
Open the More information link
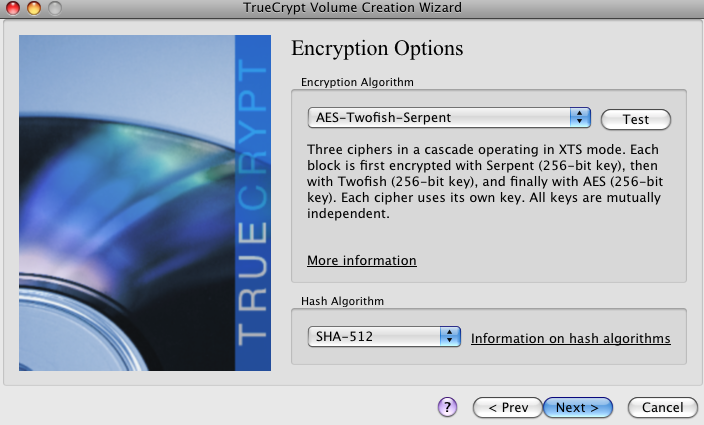362,260
